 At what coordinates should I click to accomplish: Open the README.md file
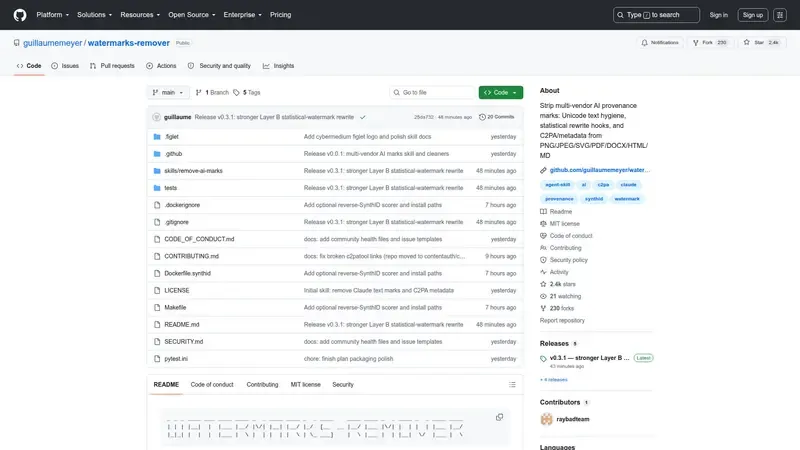click(x=182, y=324)
